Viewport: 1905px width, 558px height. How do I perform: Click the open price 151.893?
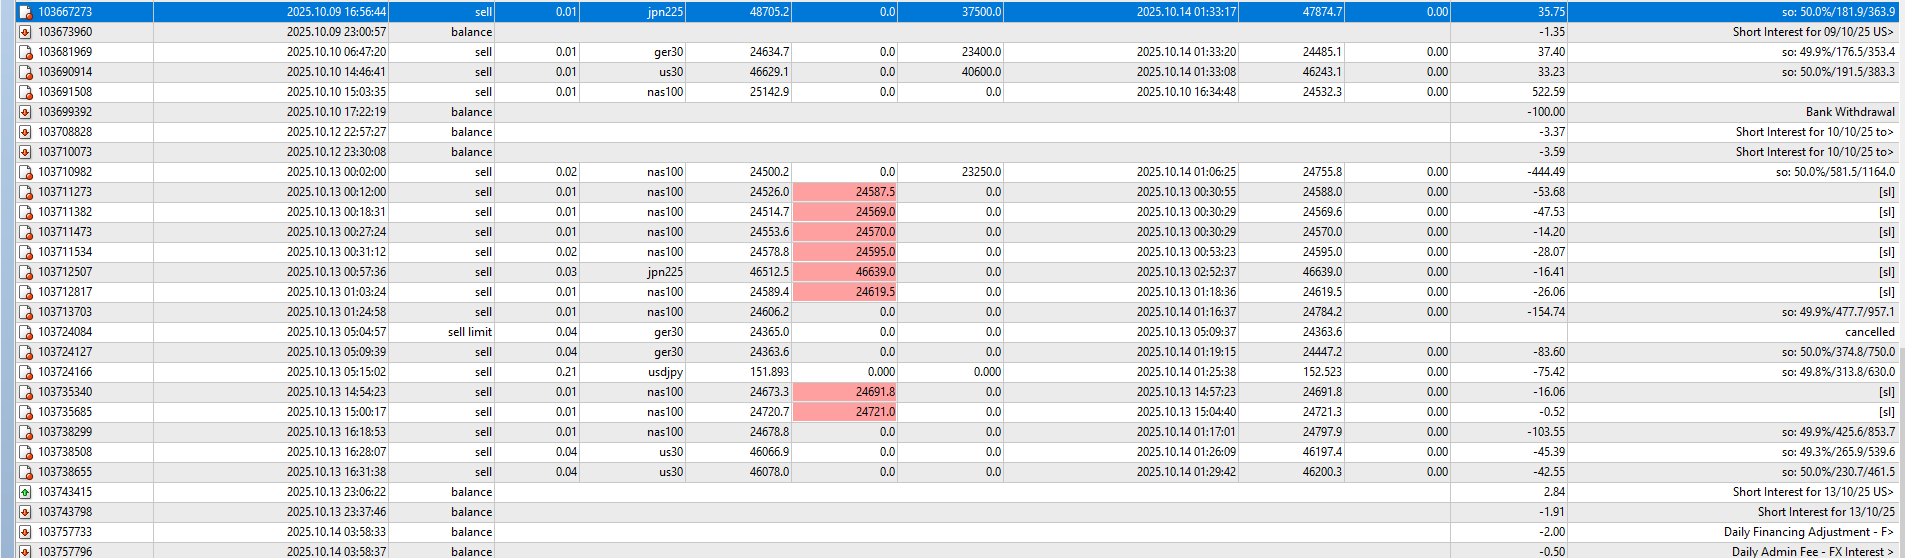click(769, 372)
